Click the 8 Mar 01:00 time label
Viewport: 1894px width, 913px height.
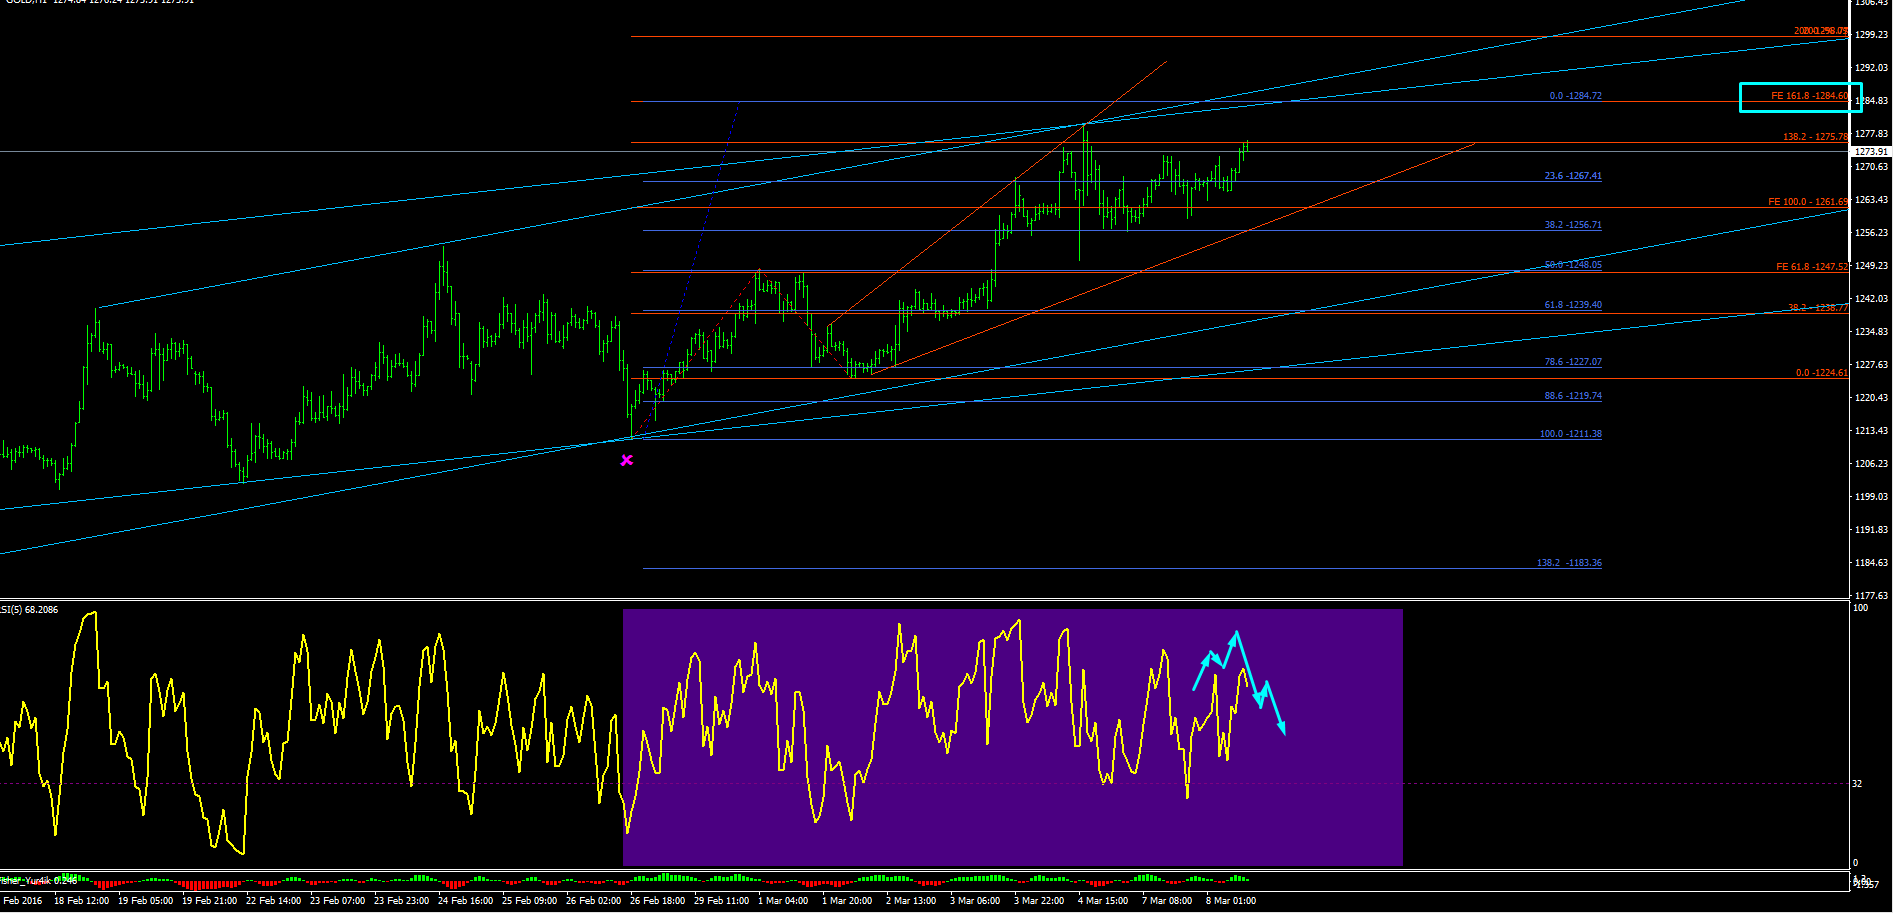[1231, 901]
